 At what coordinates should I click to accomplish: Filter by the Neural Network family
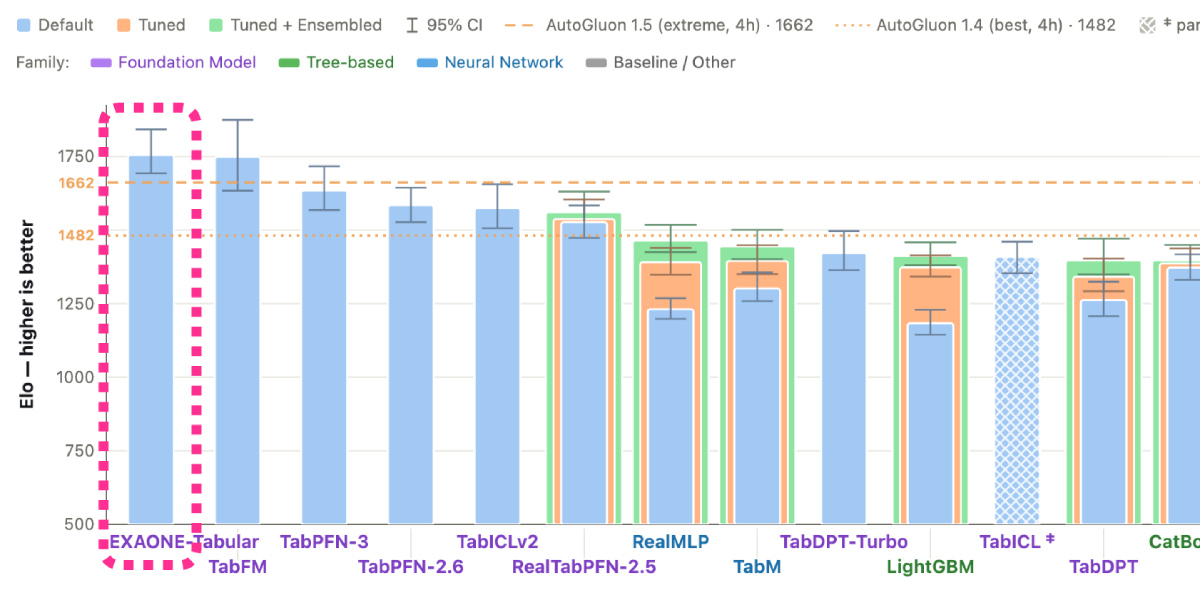coord(489,62)
